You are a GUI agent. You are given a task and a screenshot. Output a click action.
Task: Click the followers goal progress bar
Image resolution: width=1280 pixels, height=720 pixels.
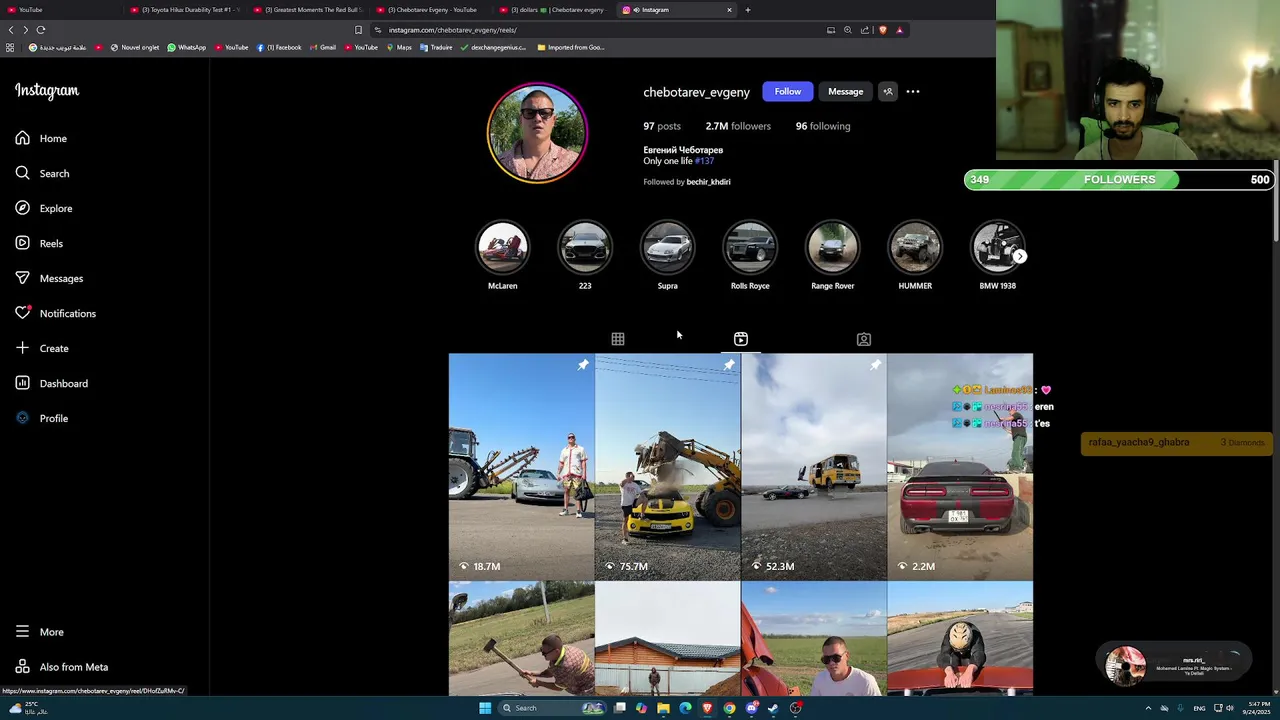[1119, 180]
